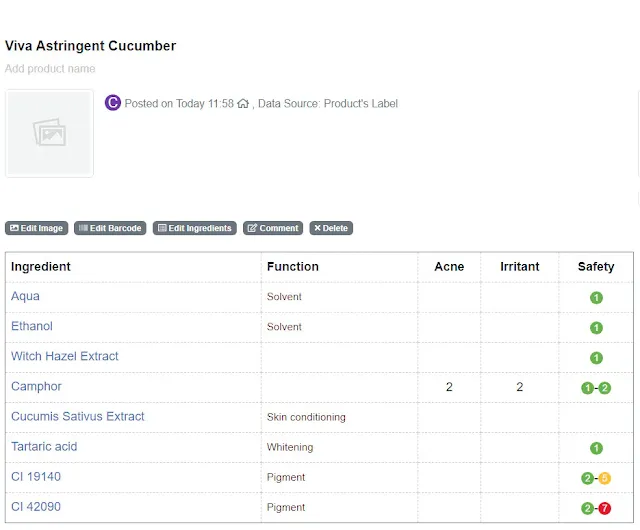Click the Viva Astringent Cucumber title
The height and width of the screenshot is (530, 640).
(90, 46)
